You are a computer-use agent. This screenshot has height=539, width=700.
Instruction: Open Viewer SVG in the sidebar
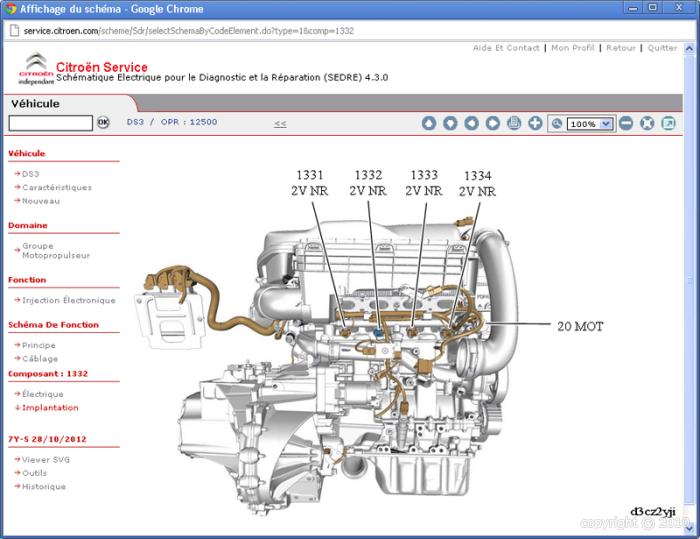[x=46, y=460]
